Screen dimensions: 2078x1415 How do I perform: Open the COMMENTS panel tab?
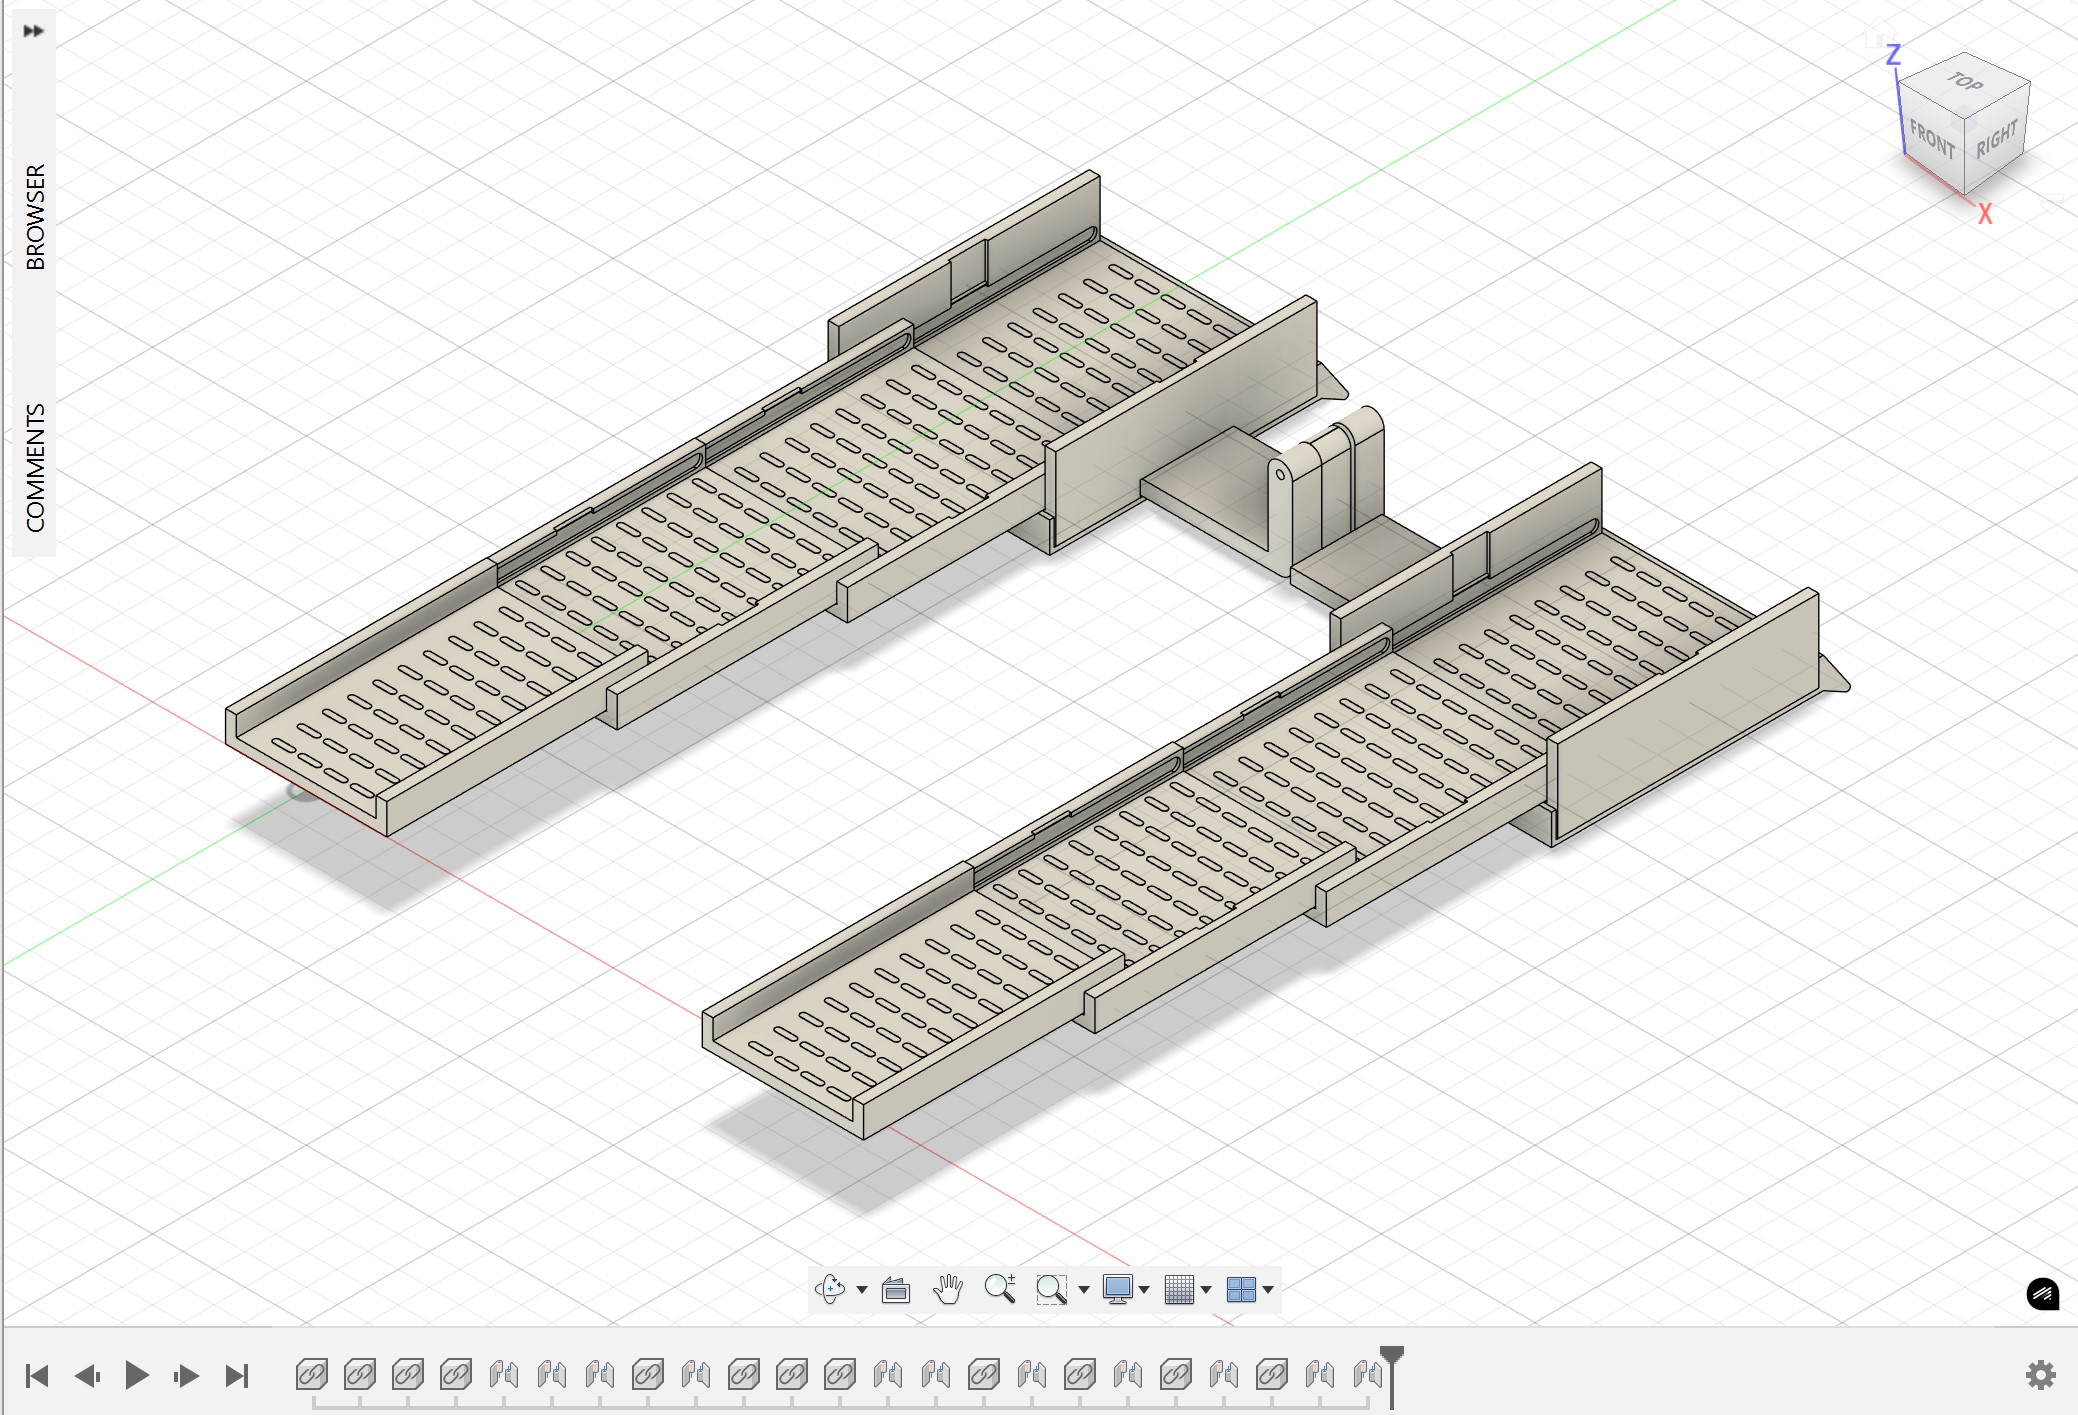[36, 468]
